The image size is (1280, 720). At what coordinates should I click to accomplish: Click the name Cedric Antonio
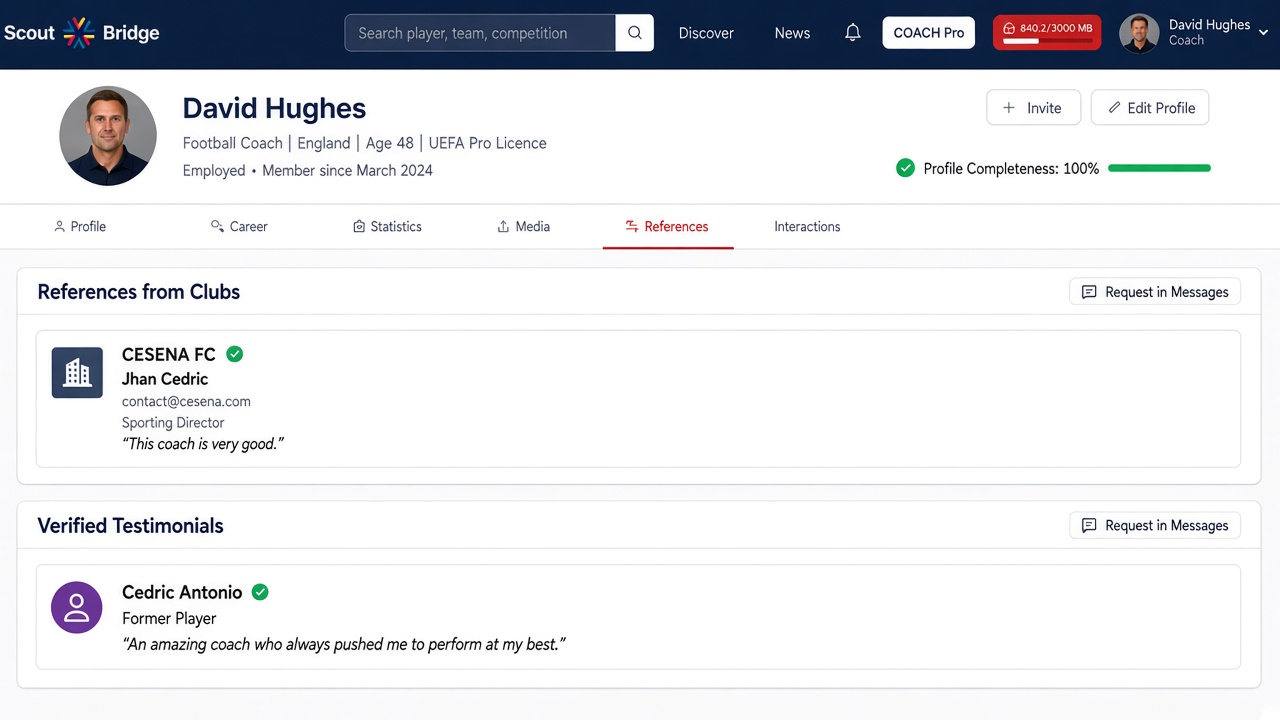click(x=182, y=592)
